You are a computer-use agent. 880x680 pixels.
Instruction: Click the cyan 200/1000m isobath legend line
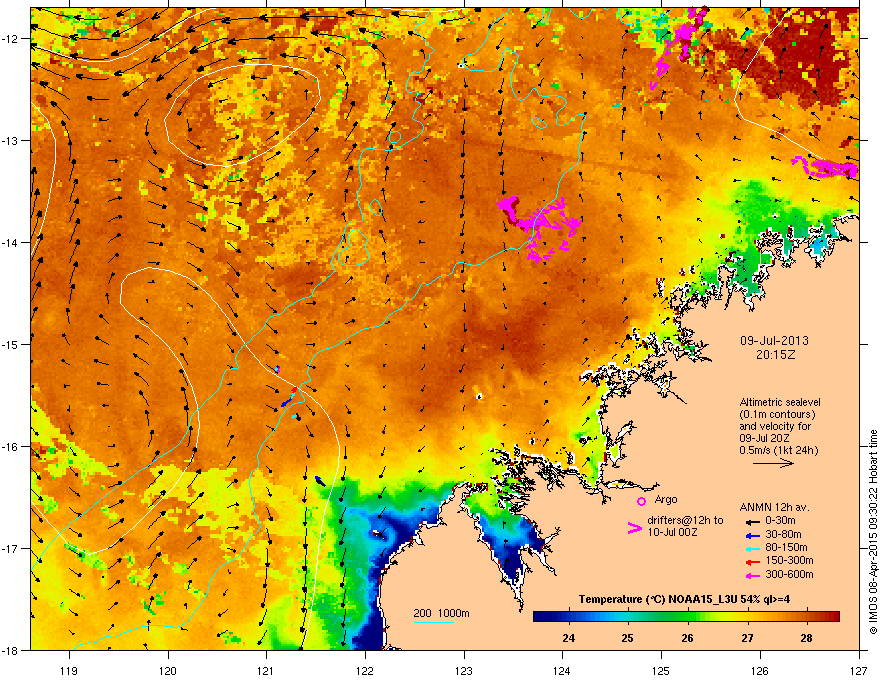tap(434, 622)
